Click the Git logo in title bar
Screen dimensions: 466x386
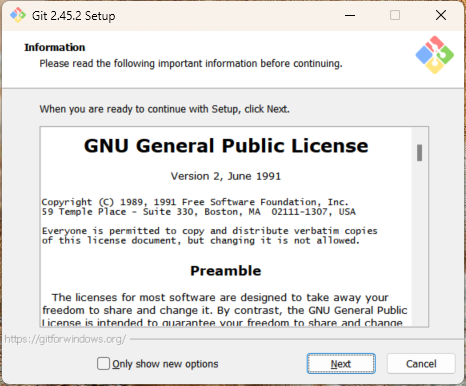point(18,15)
